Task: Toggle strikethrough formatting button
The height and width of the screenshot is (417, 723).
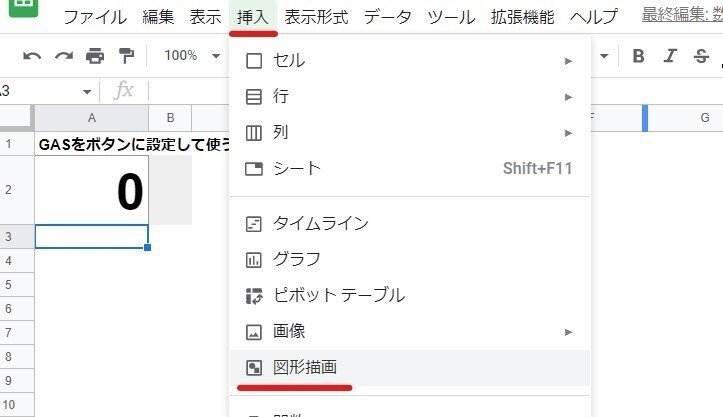Action: pyautogui.click(x=701, y=56)
